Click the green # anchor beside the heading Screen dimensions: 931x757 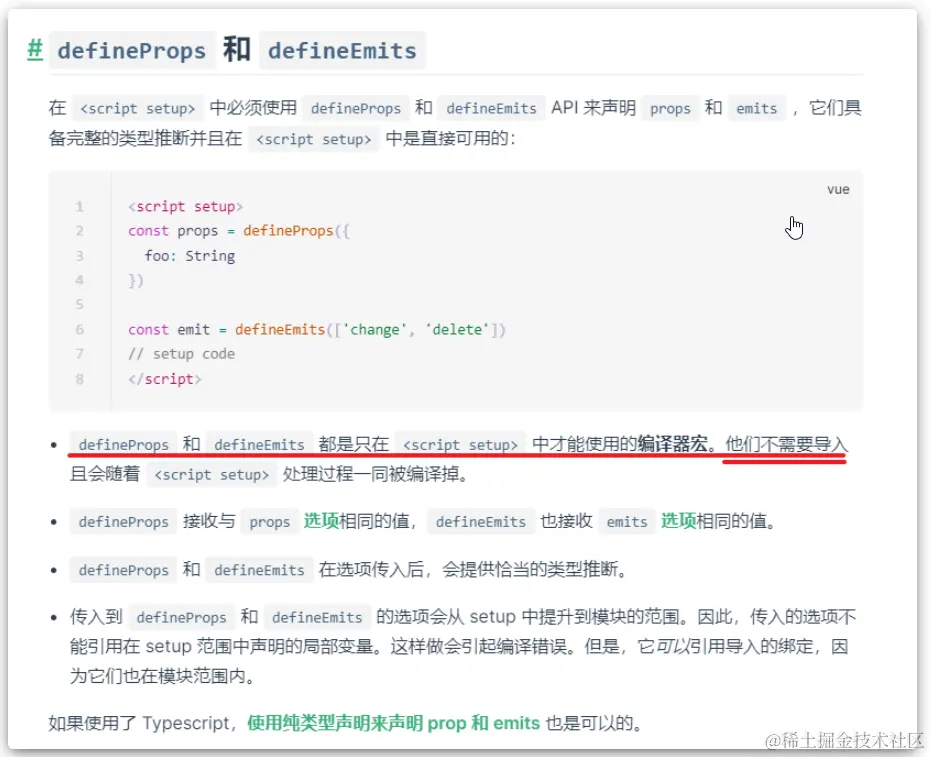tap(35, 49)
